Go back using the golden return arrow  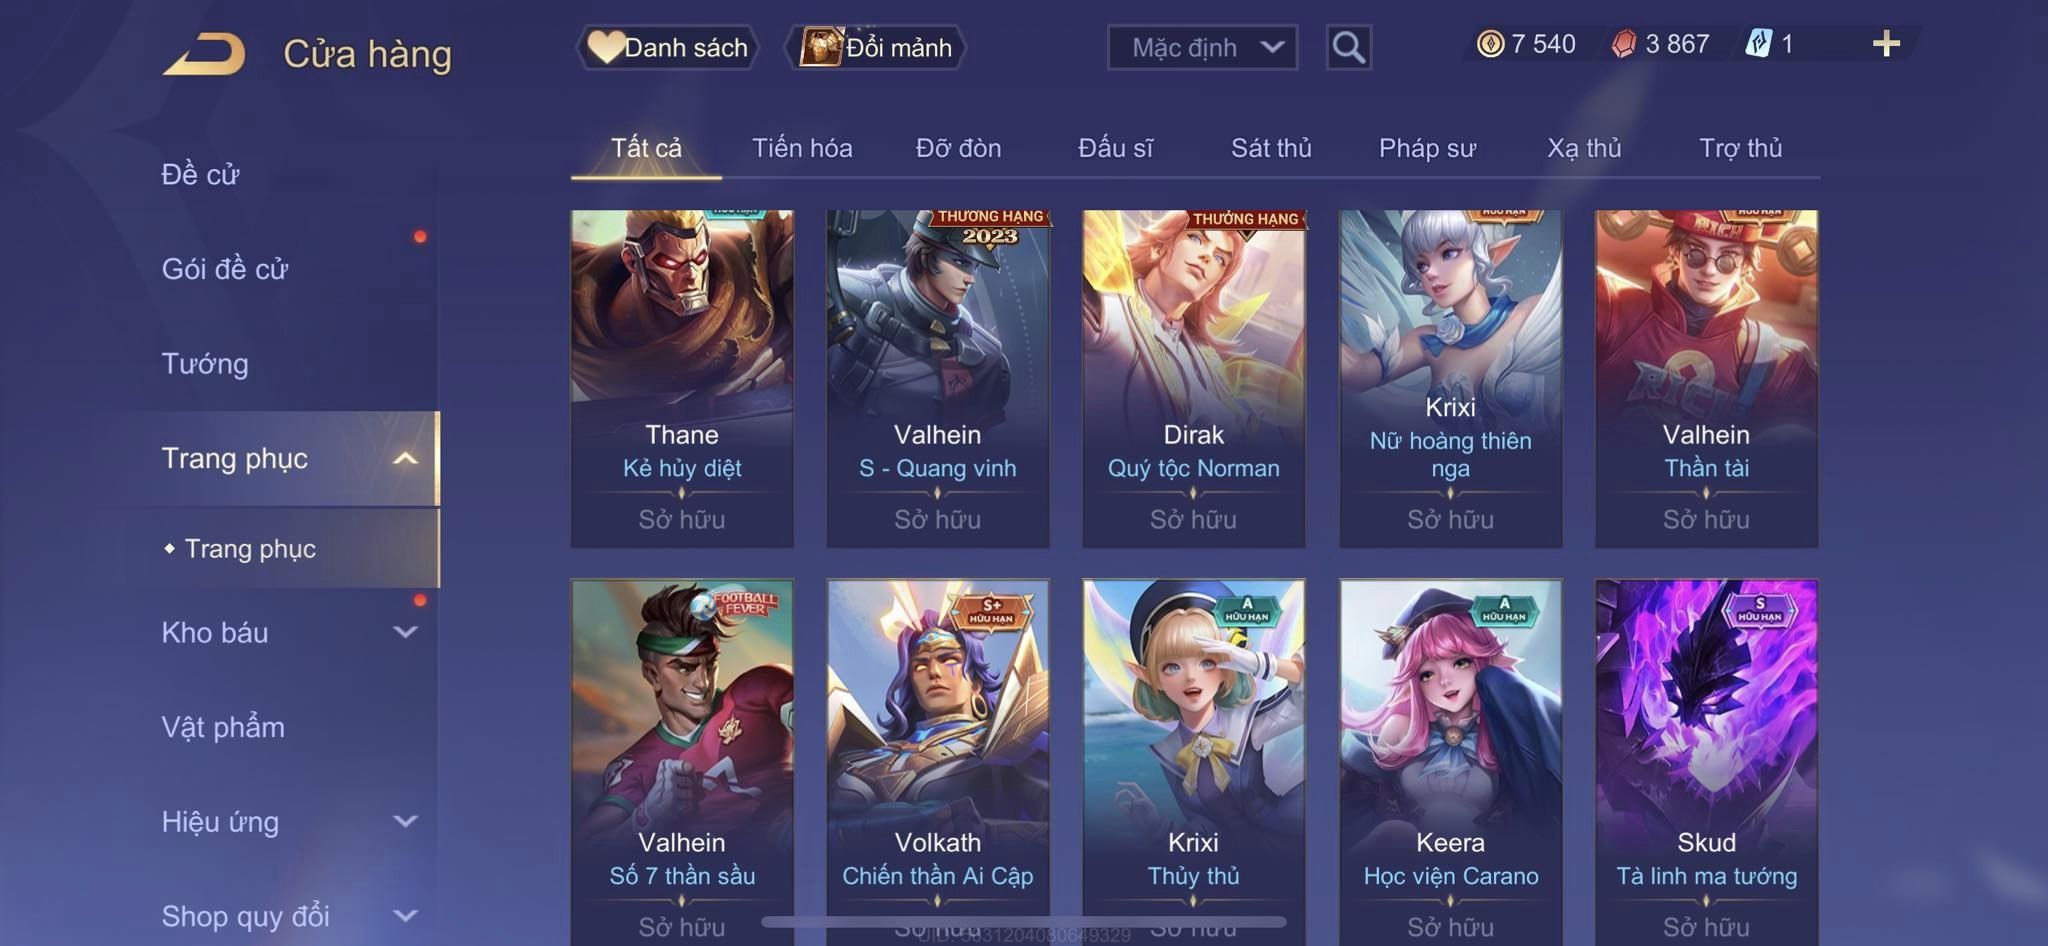(205, 54)
